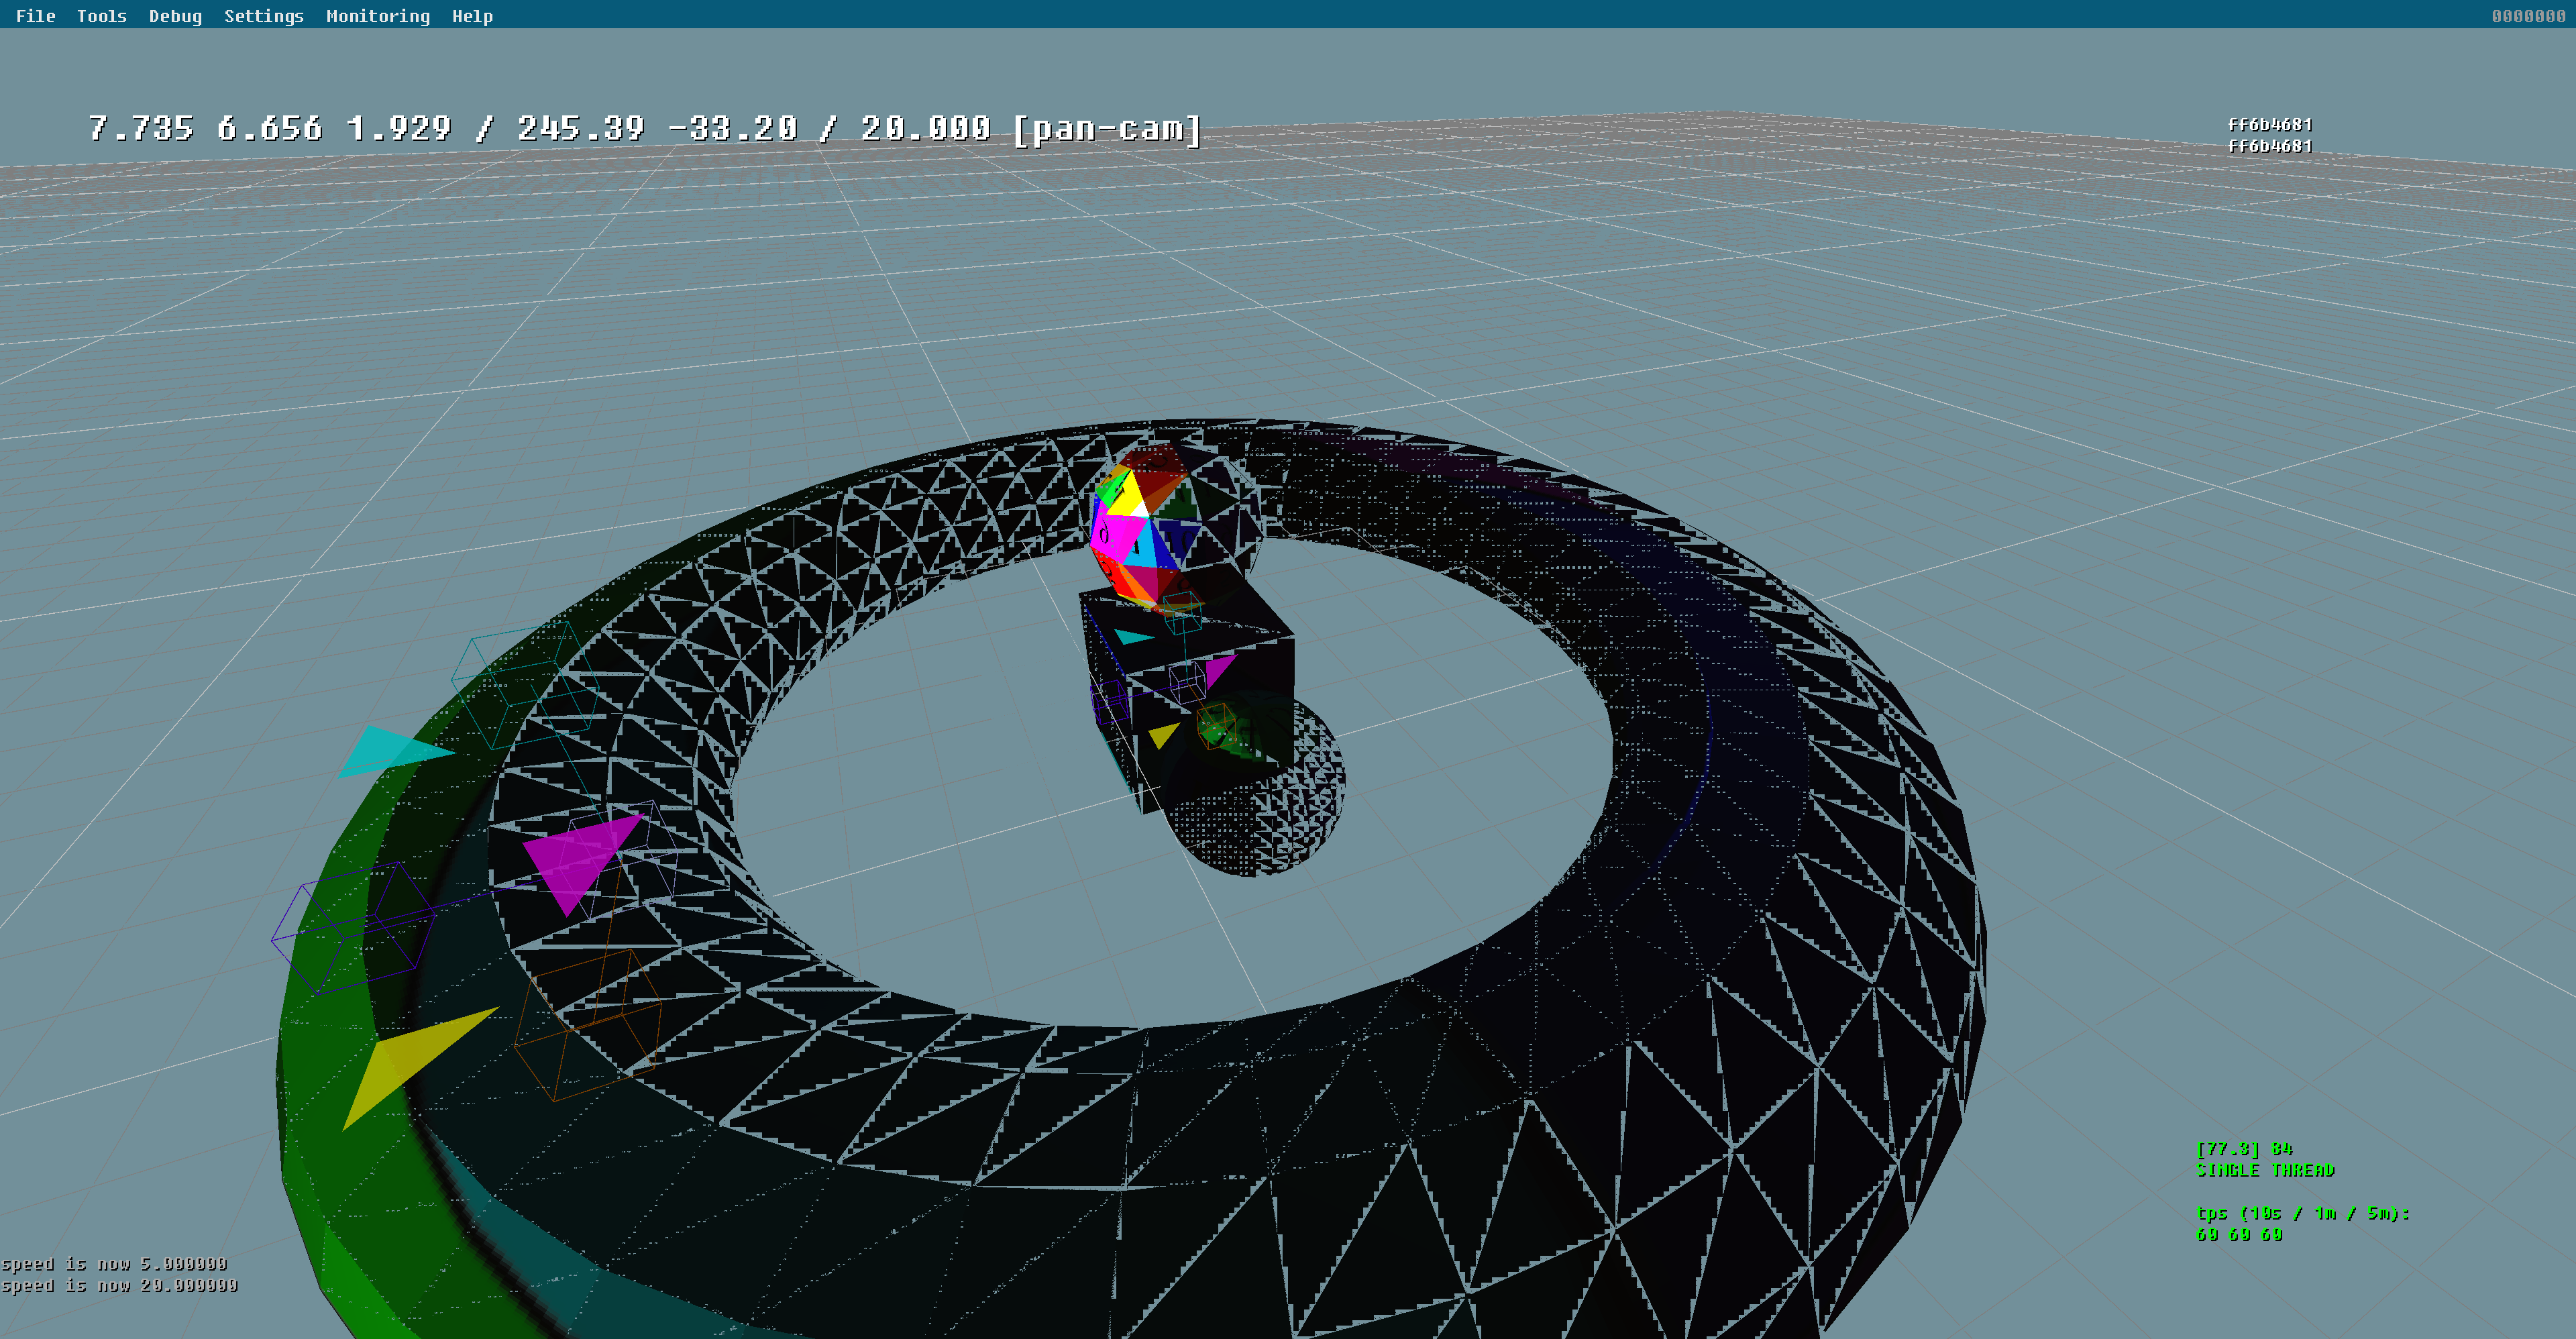Click the 'speed is now 20.000000' log line

tap(119, 1285)
